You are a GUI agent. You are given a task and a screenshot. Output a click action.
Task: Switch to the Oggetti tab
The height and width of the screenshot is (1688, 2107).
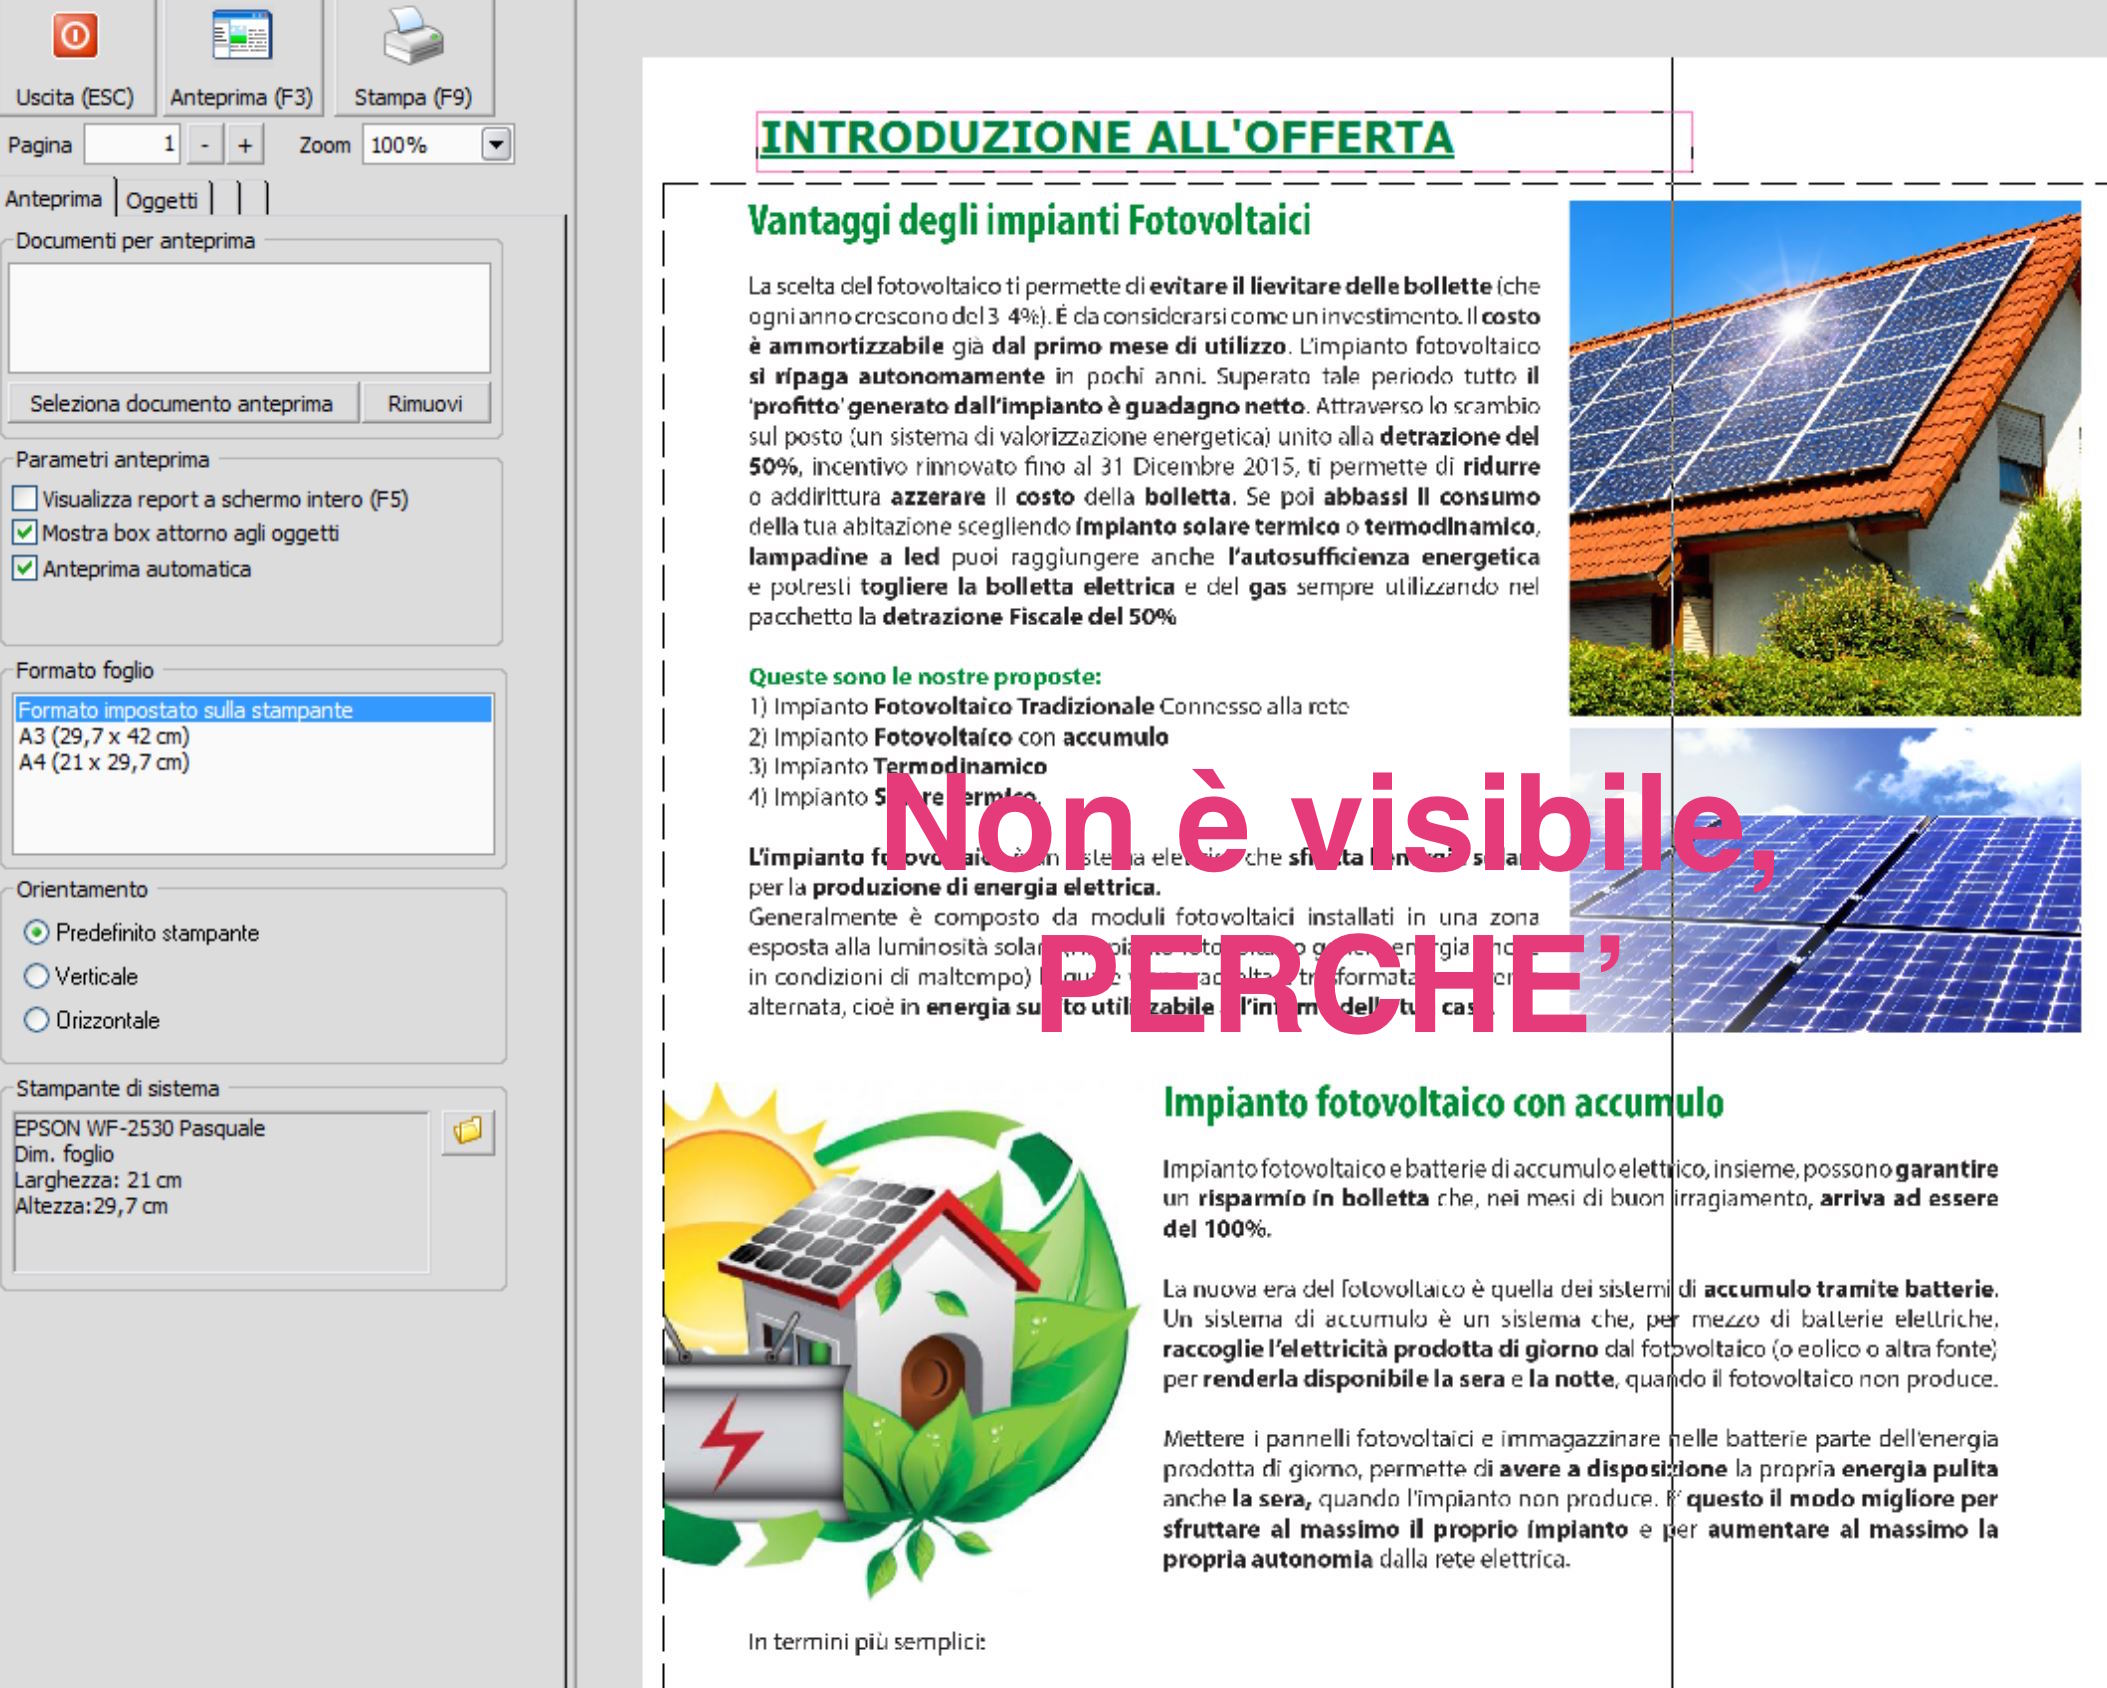(x=162, y=200)
